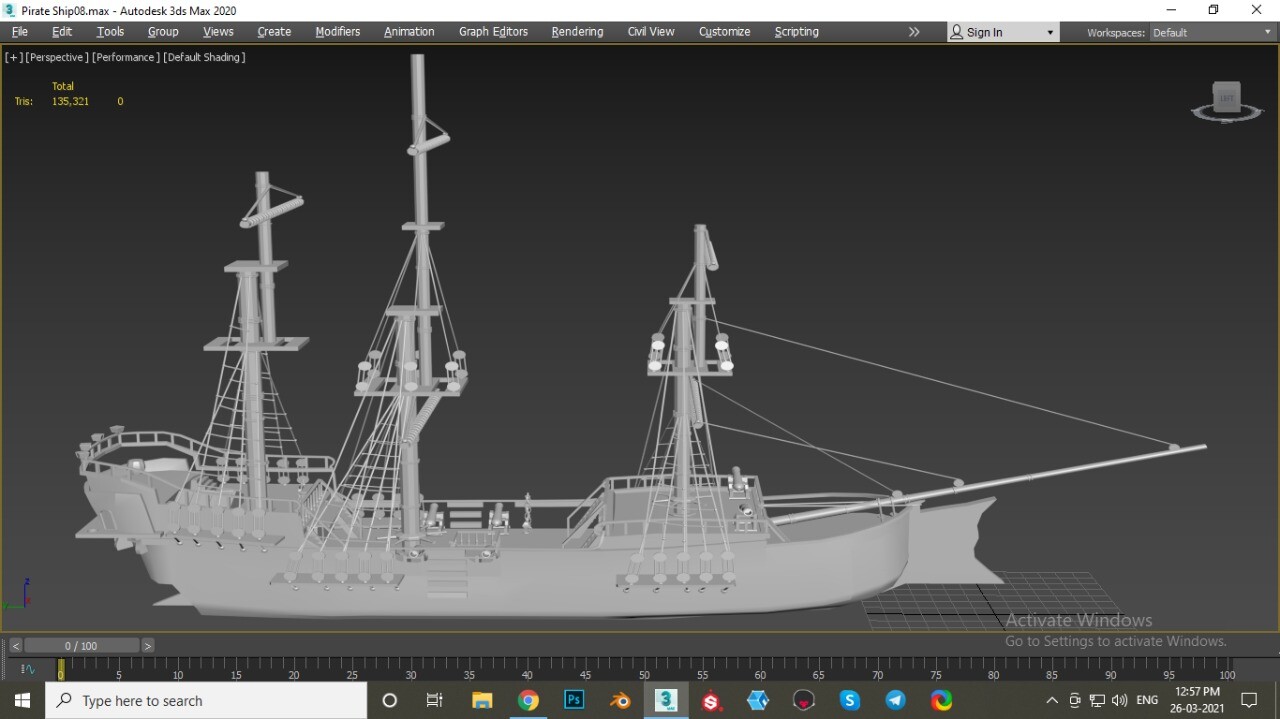
Task: Step the time slider back one frame
Action: 15,646
